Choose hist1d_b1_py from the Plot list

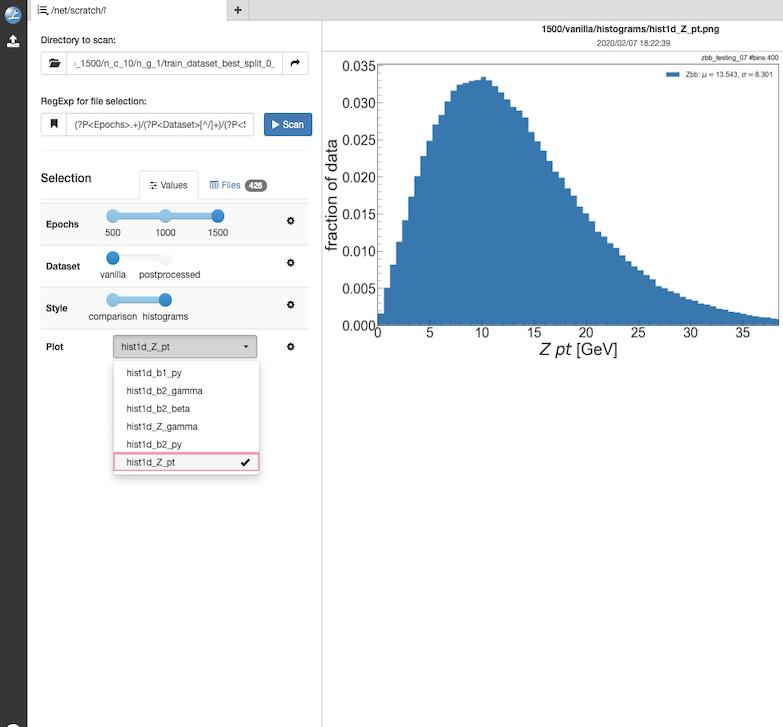tap(153, 373)
